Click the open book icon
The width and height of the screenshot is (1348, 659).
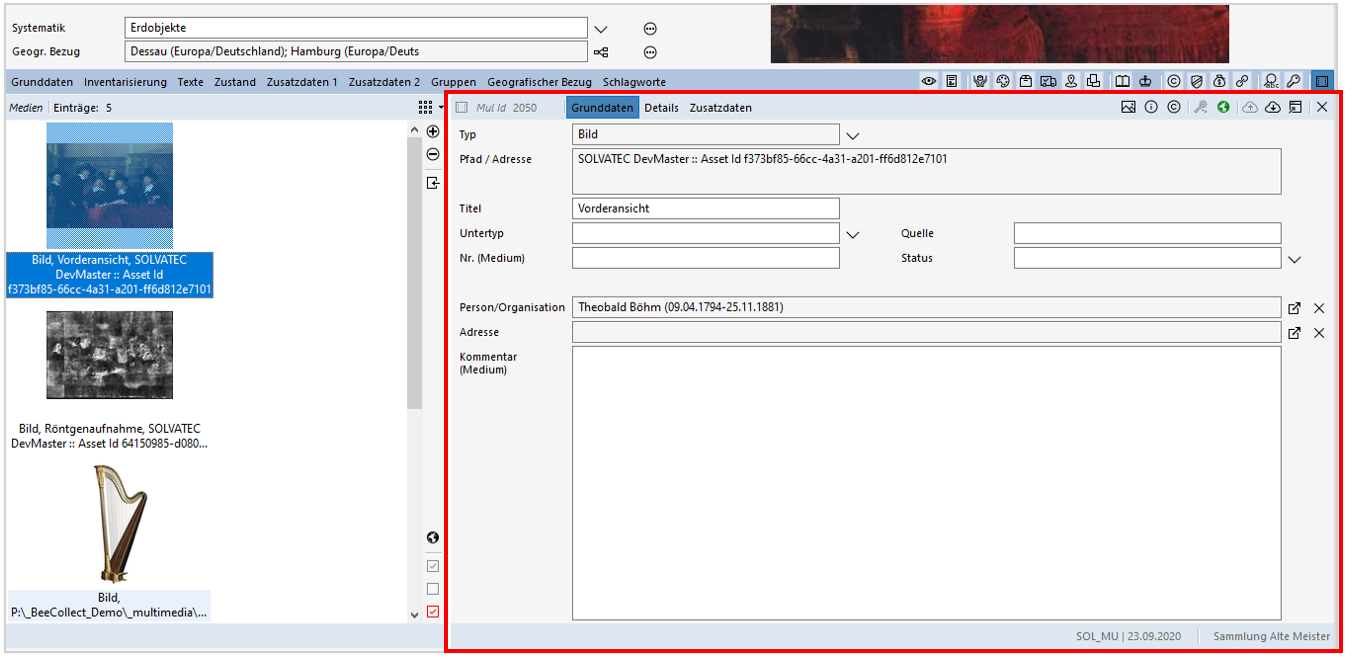[x=1123, y=81]
